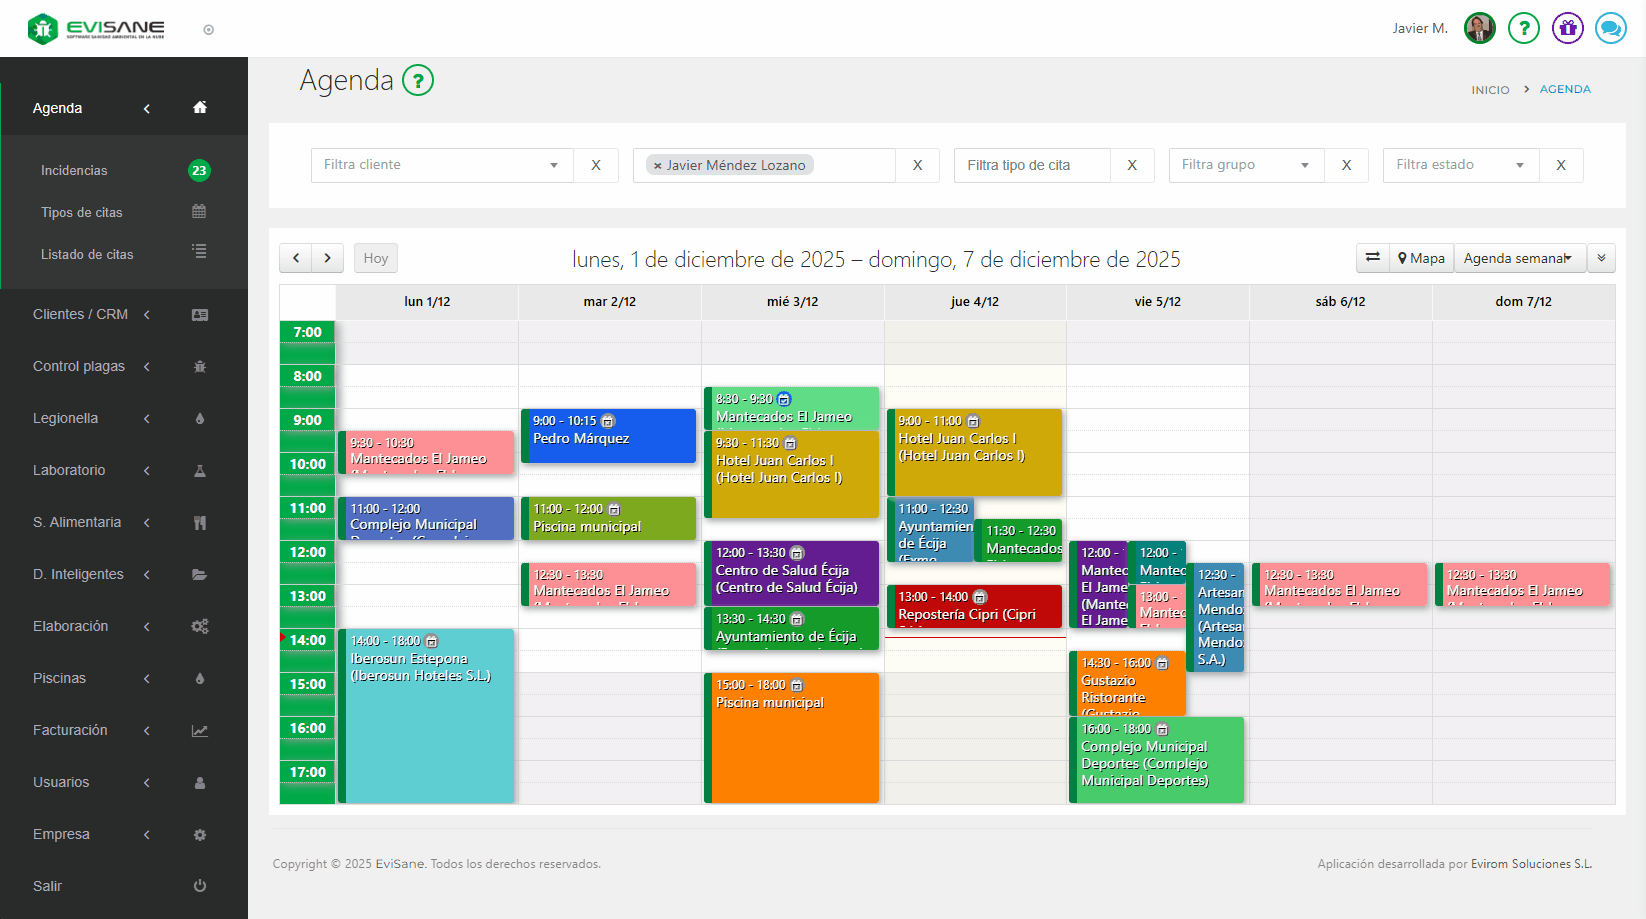The width and height of the screenshot is (1646, 919).
Task: Click the S. Alimentaria cutlery icon
Action: (x=199, y=522)
